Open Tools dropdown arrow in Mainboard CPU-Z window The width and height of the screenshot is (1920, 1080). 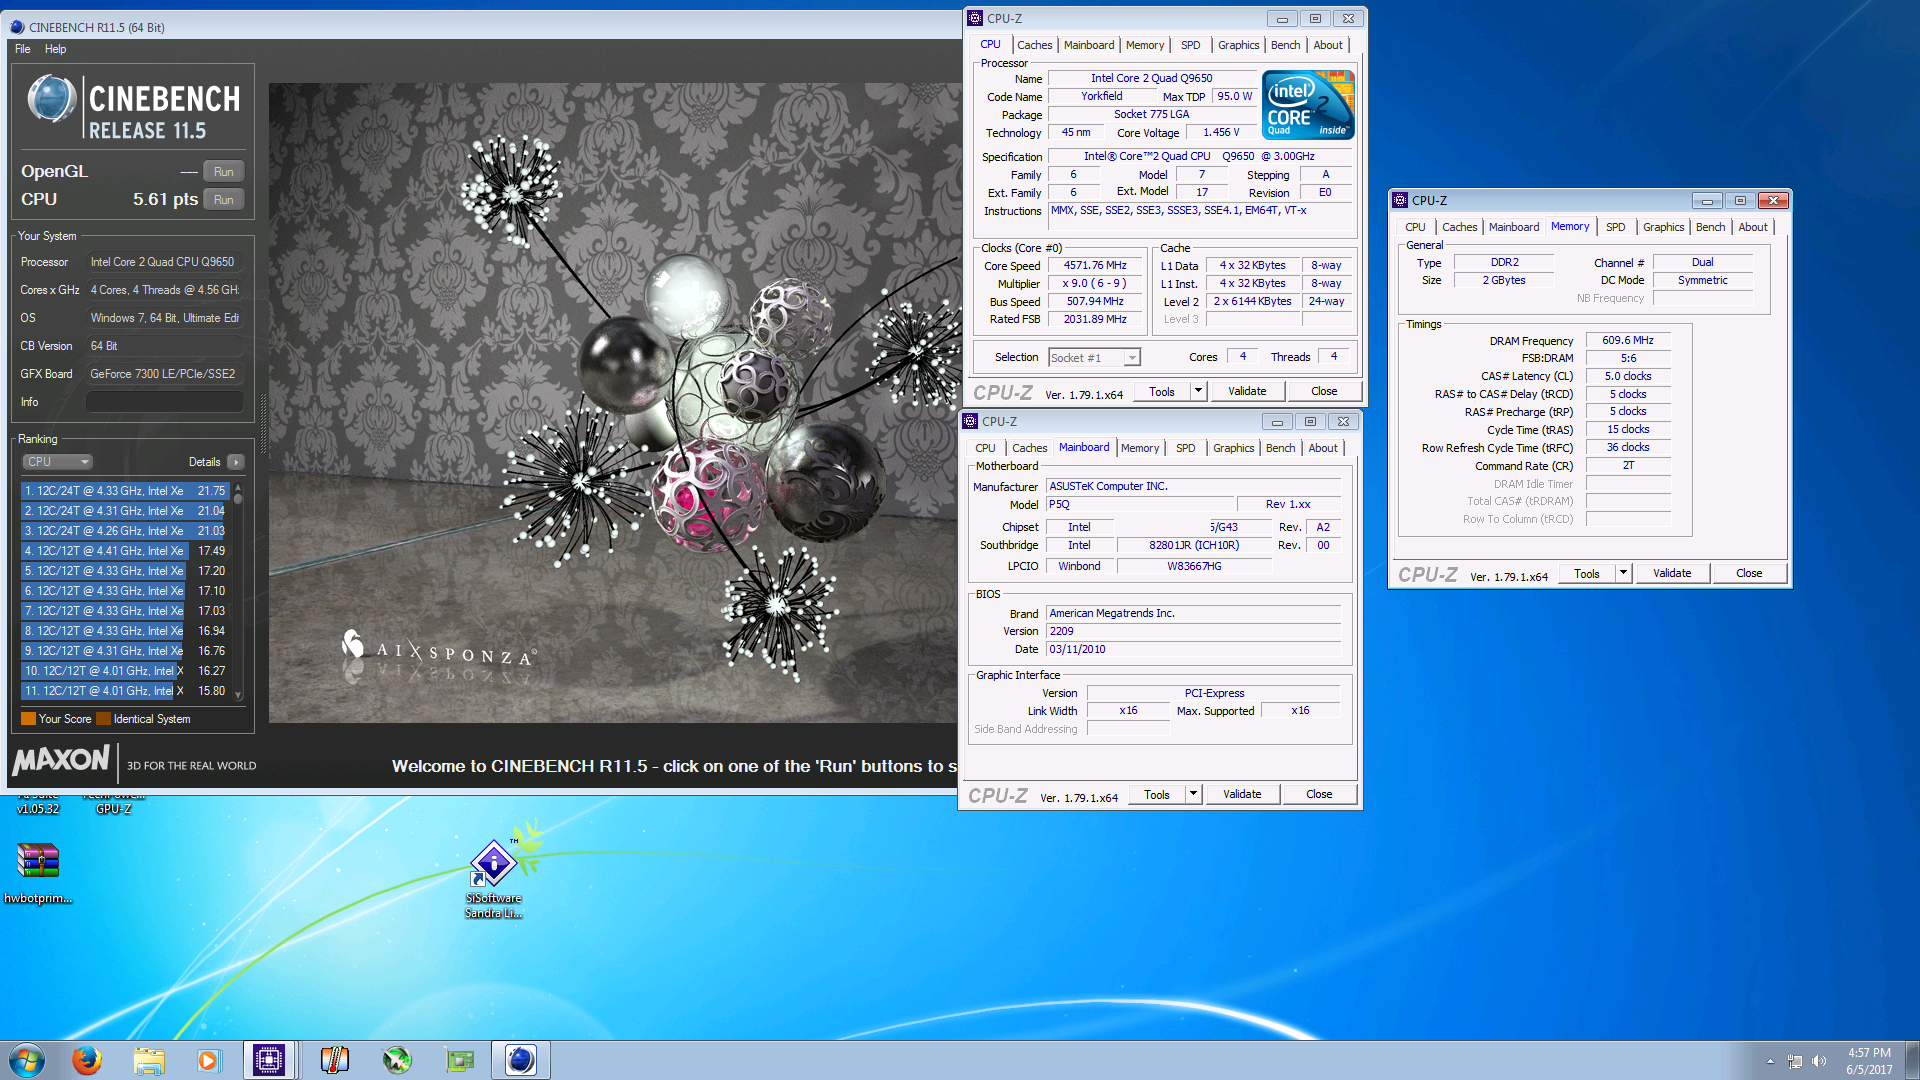pyautogui.click(x=1193, y=795)
